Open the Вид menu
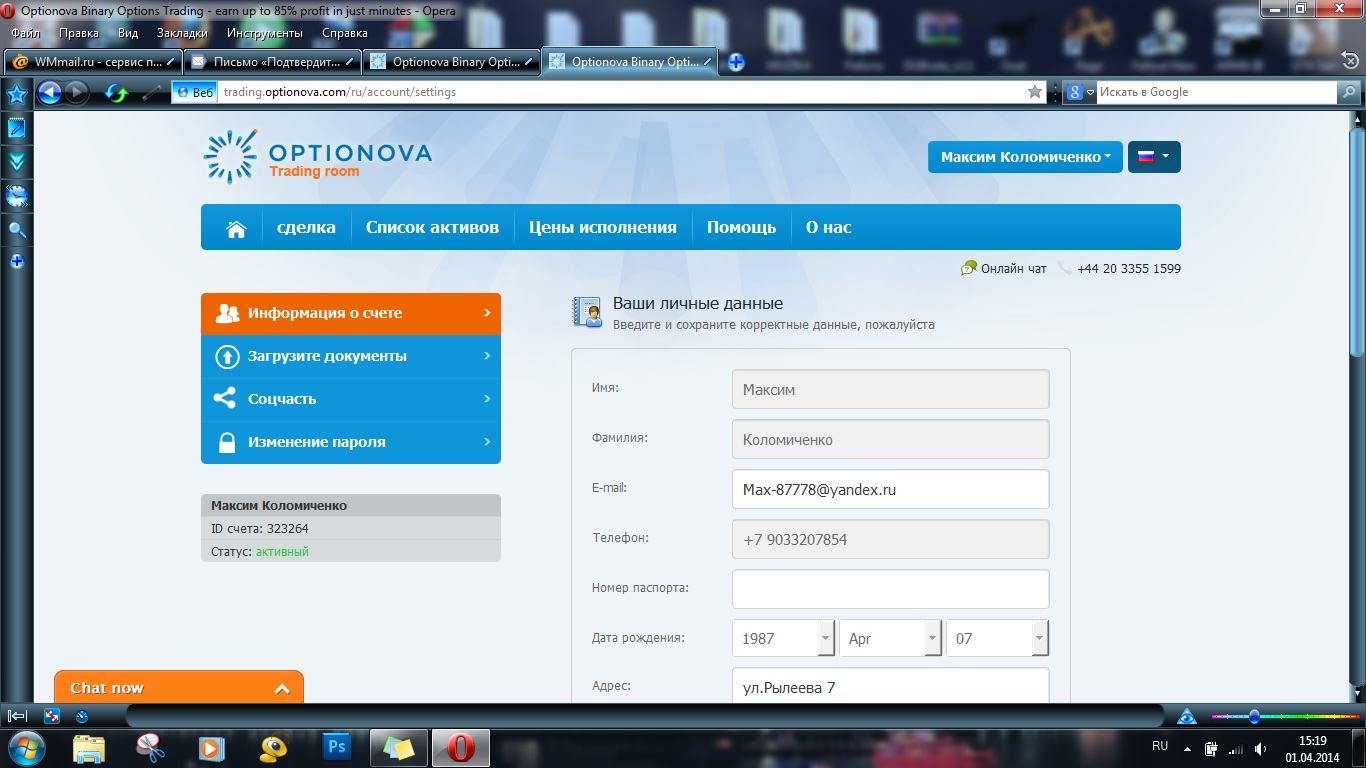 pyautogui.click(x=128, y=33)
